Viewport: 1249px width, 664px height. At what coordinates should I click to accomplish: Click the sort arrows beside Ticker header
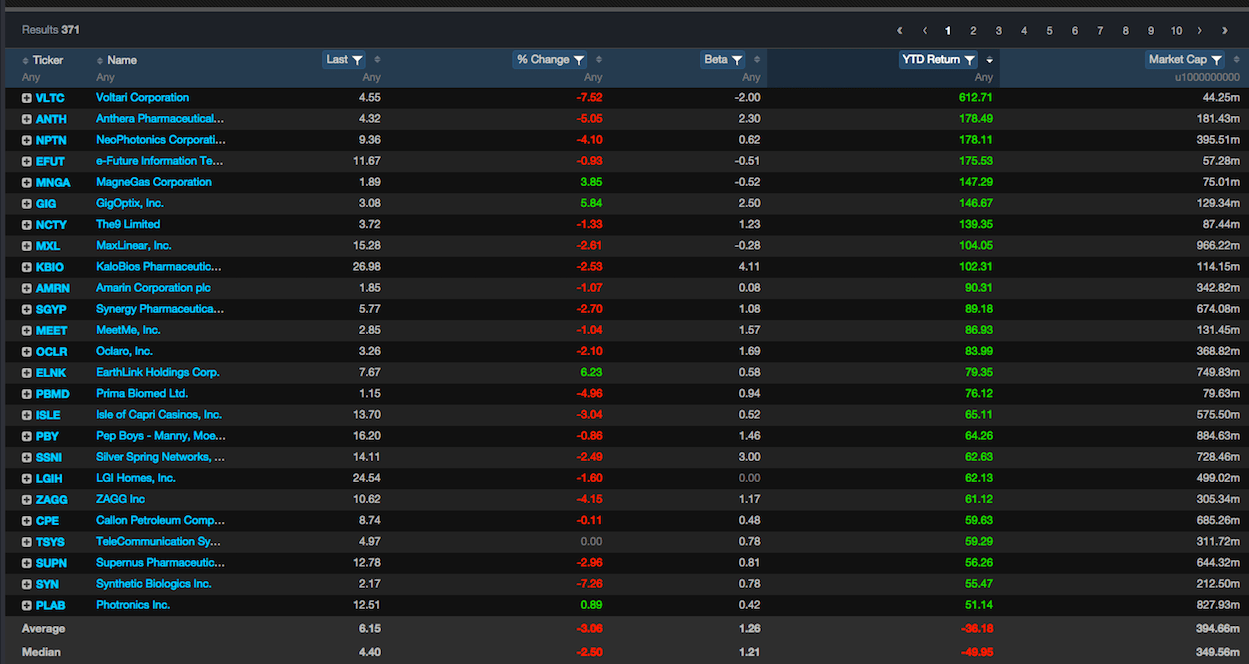[x=26, y=60]
